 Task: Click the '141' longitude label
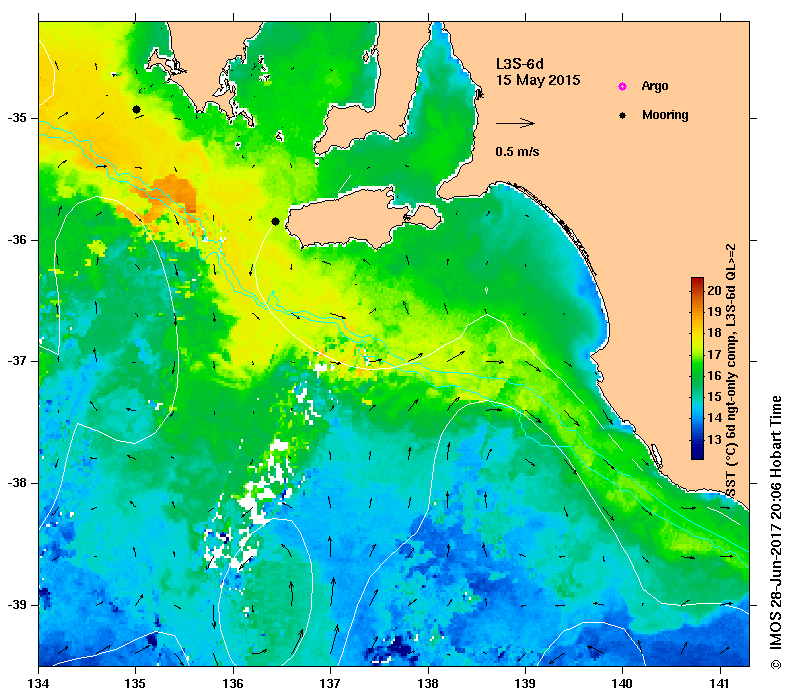pos(720,684)
